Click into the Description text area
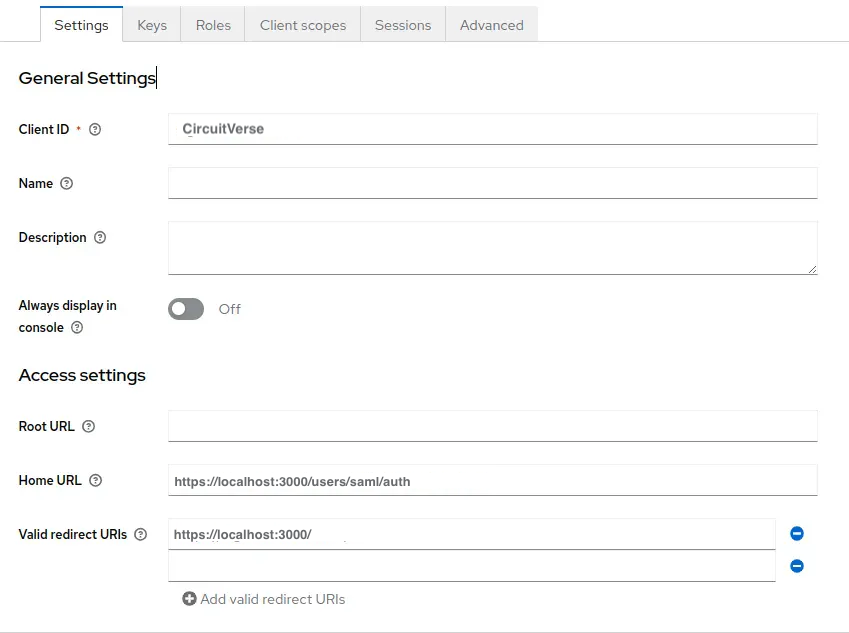 tap(492, 248)
